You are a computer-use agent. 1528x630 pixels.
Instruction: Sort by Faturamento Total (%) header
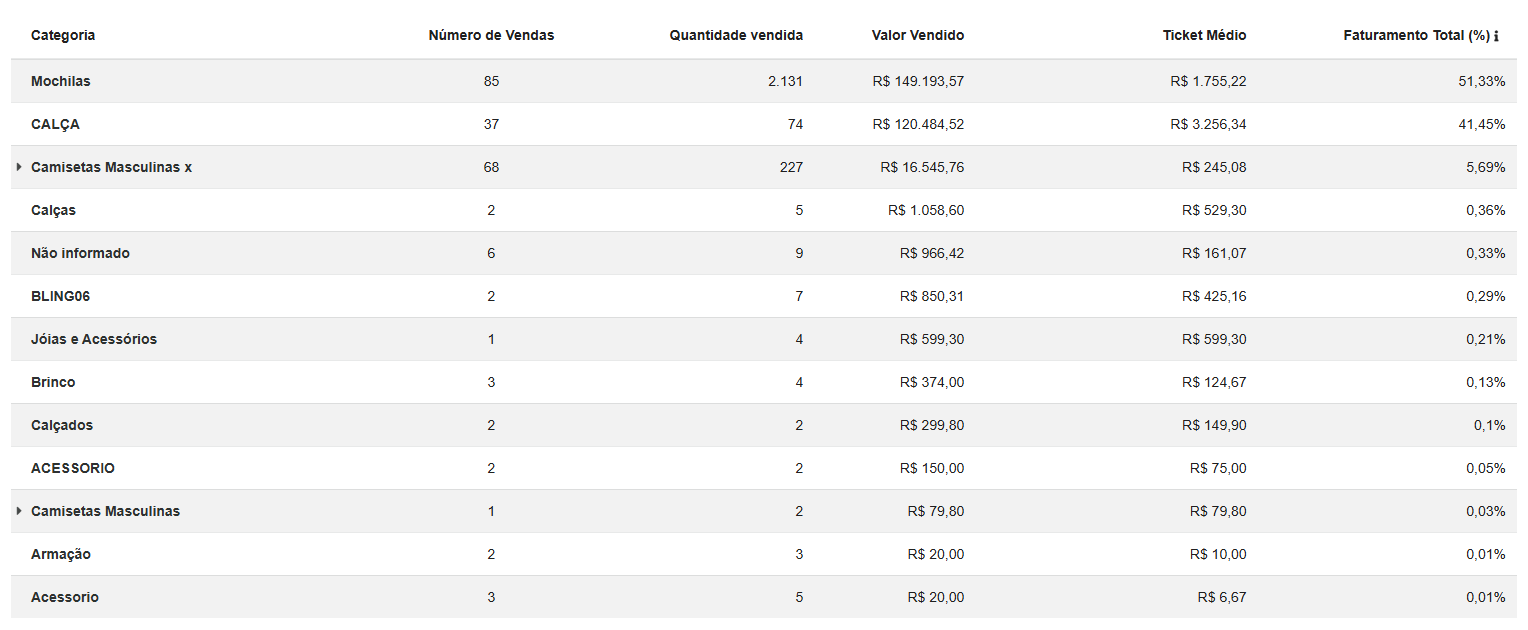[1416, 36]
